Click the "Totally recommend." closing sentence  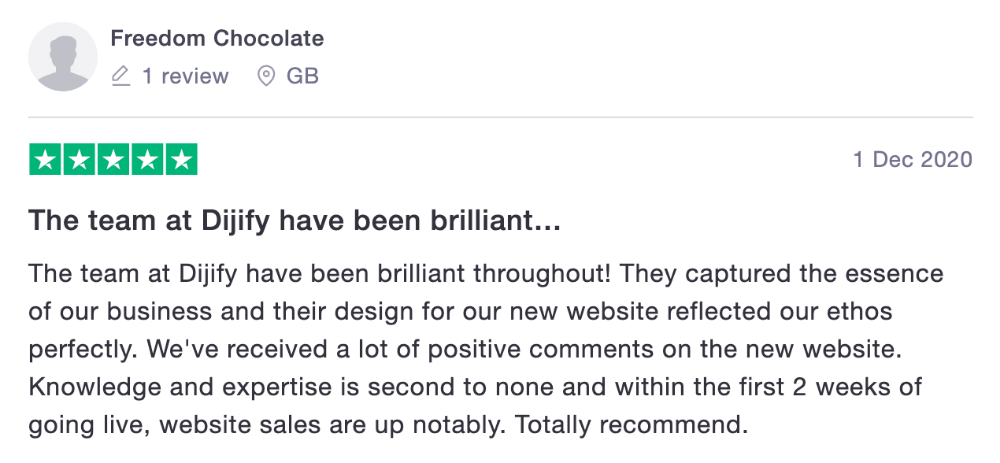(631, 425)
